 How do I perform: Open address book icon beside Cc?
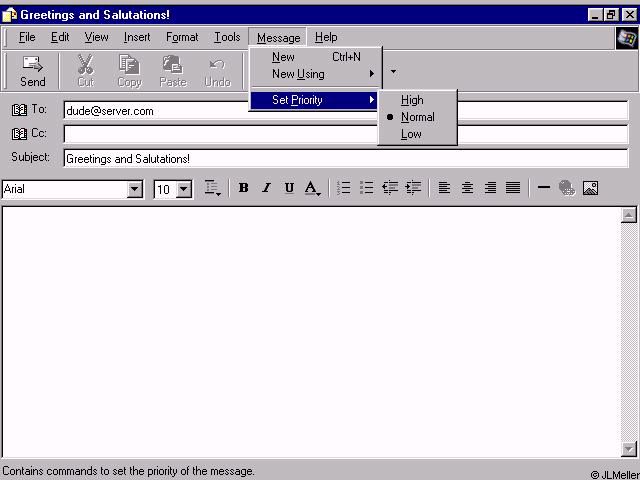coord(19,133)
